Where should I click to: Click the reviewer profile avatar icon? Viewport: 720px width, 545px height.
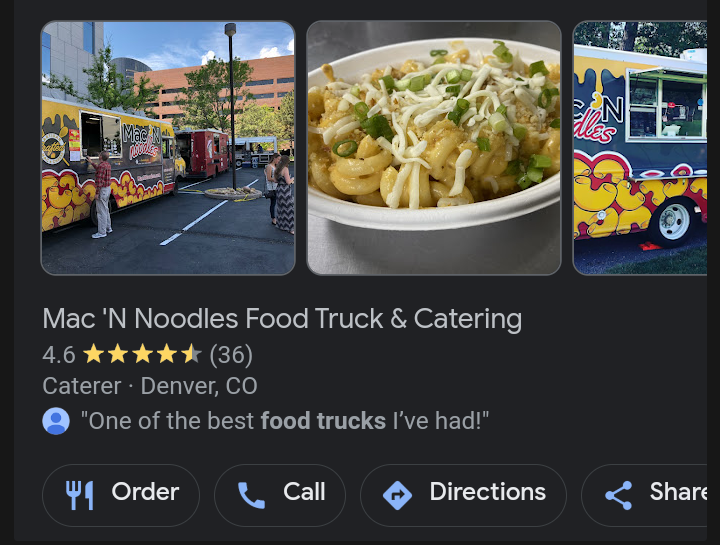(x=56, y=421)
